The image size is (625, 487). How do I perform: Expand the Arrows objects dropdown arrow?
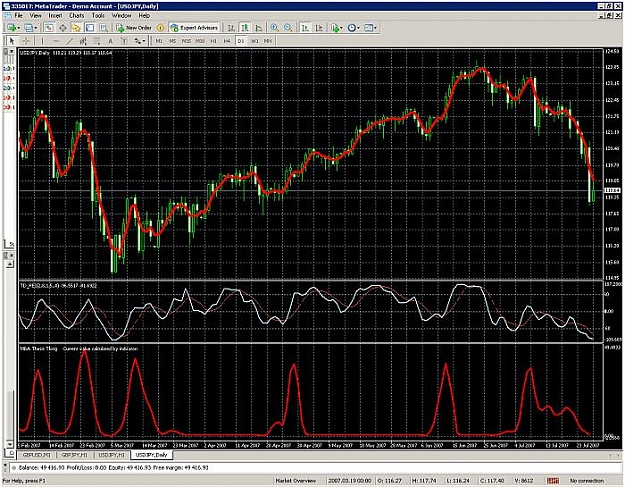click(x=144, y=41)
